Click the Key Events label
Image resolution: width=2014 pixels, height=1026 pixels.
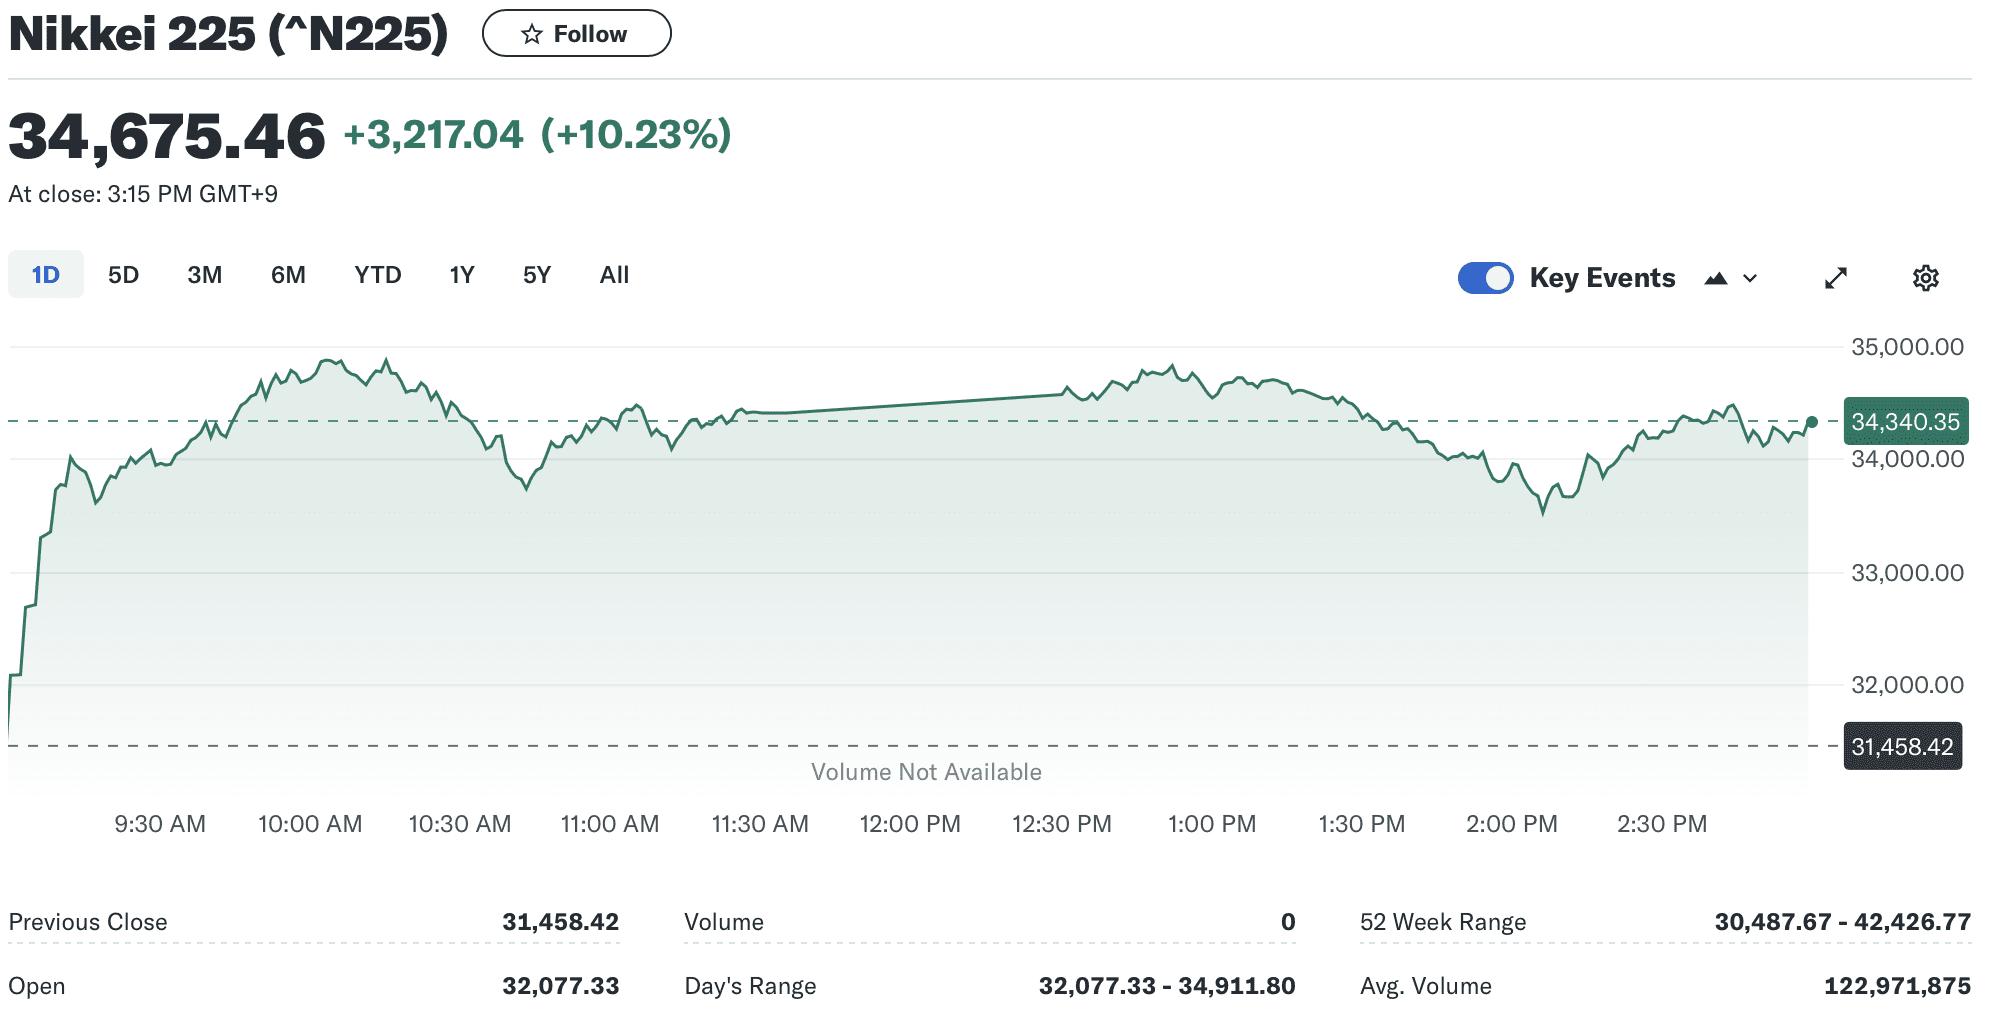coord(1602,278)
